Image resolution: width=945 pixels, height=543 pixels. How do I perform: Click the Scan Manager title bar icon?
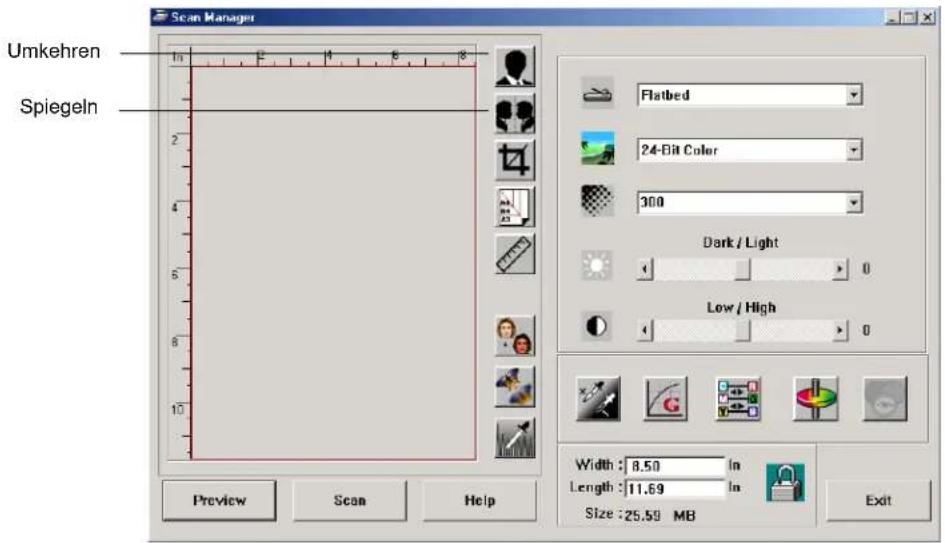pyautogui.click(x=160, y=16)
